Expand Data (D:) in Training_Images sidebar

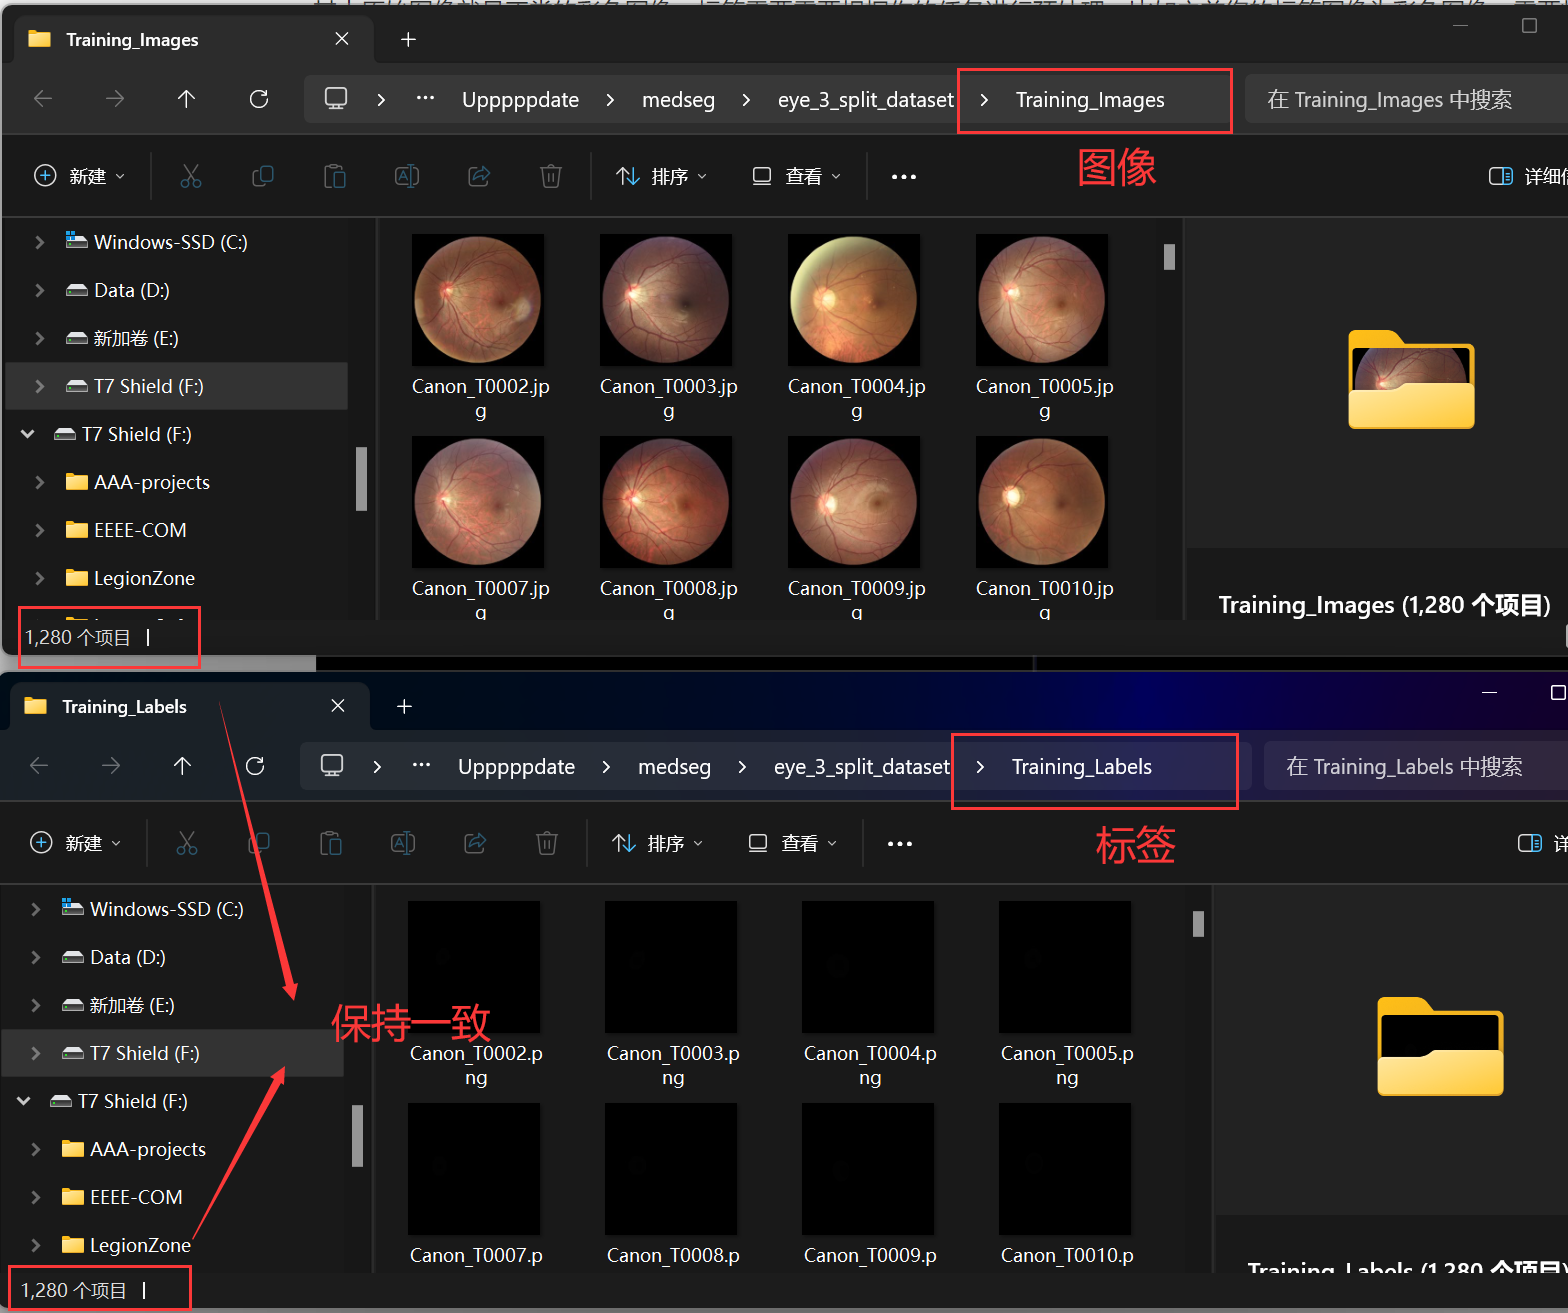click(39, 290)
